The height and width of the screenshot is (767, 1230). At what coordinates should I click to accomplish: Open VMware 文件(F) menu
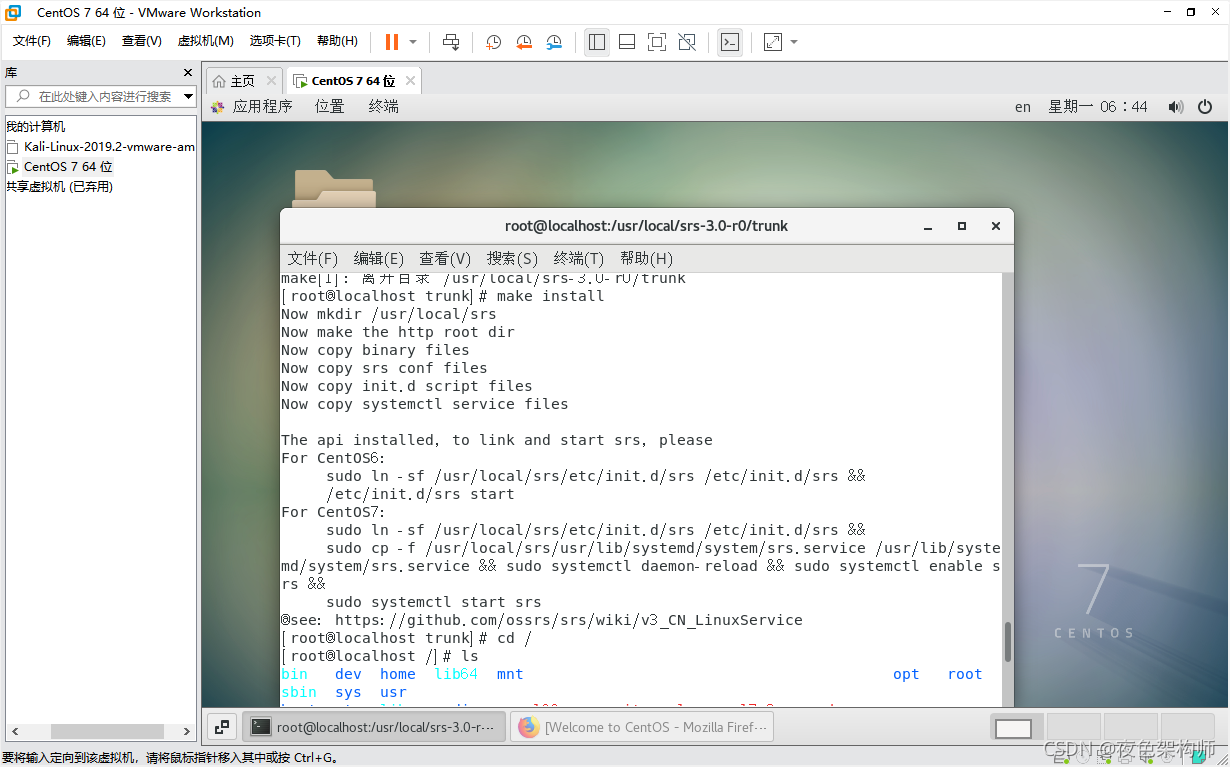coord(32,41)
